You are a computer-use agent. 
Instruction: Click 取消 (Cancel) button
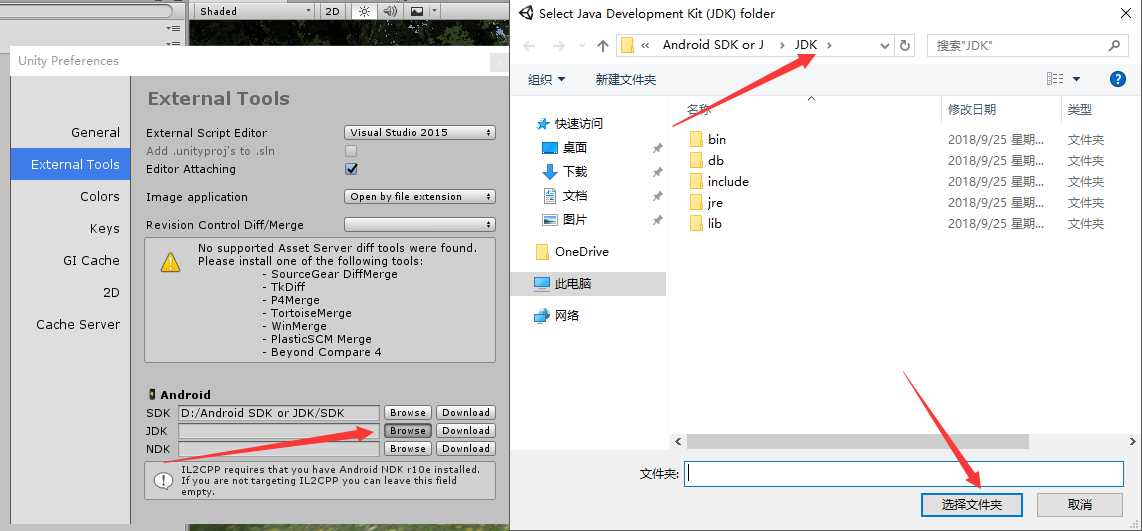click(x=1079, y=505)
